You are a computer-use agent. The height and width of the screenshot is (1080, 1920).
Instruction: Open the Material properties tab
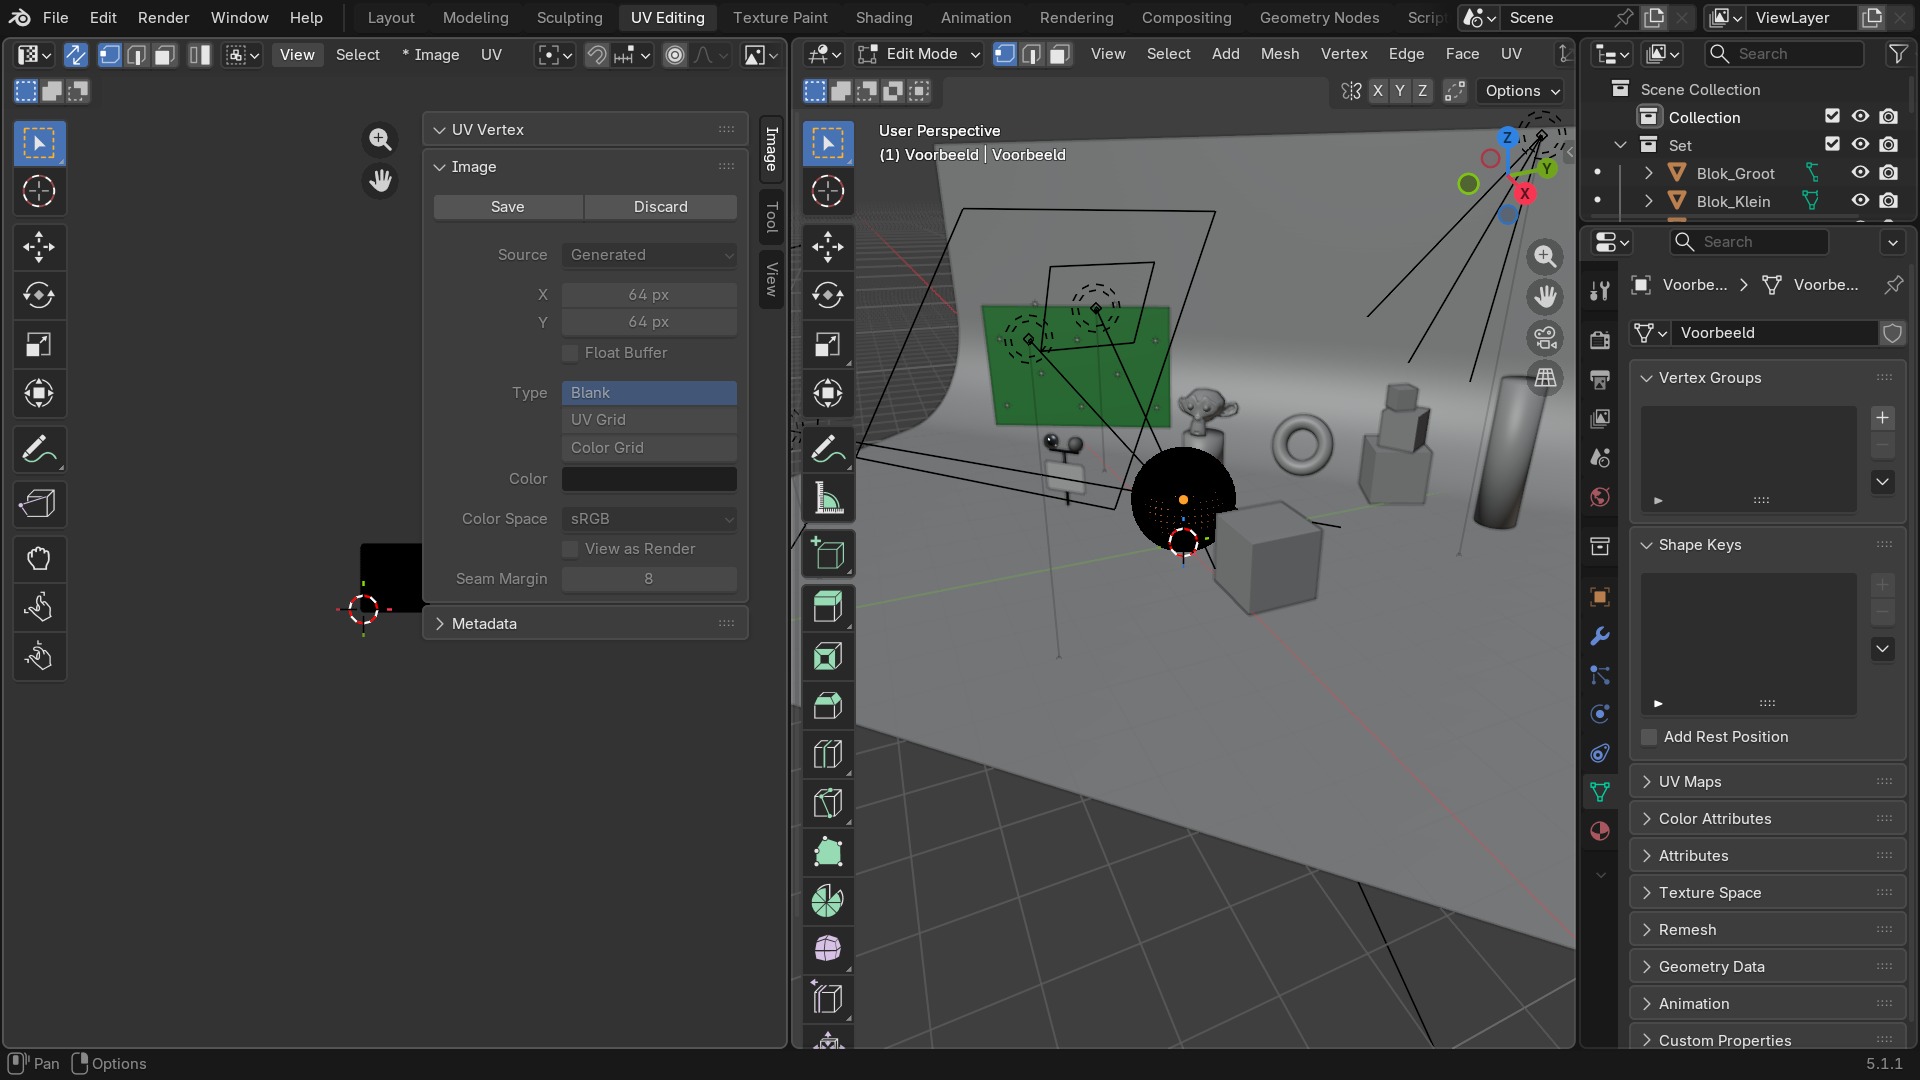[x=1600, y=831]
